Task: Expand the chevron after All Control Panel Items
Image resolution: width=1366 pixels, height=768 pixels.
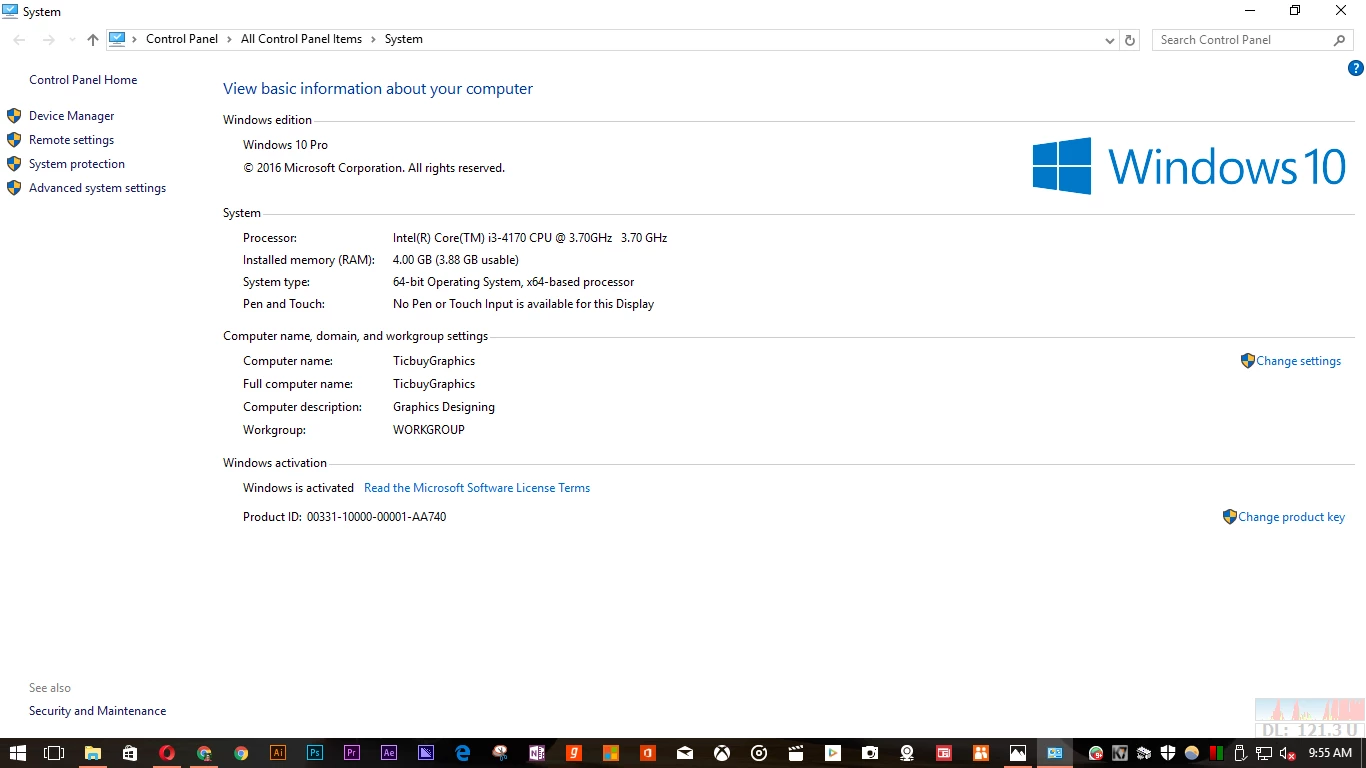Action: click(x=374, y=39)
